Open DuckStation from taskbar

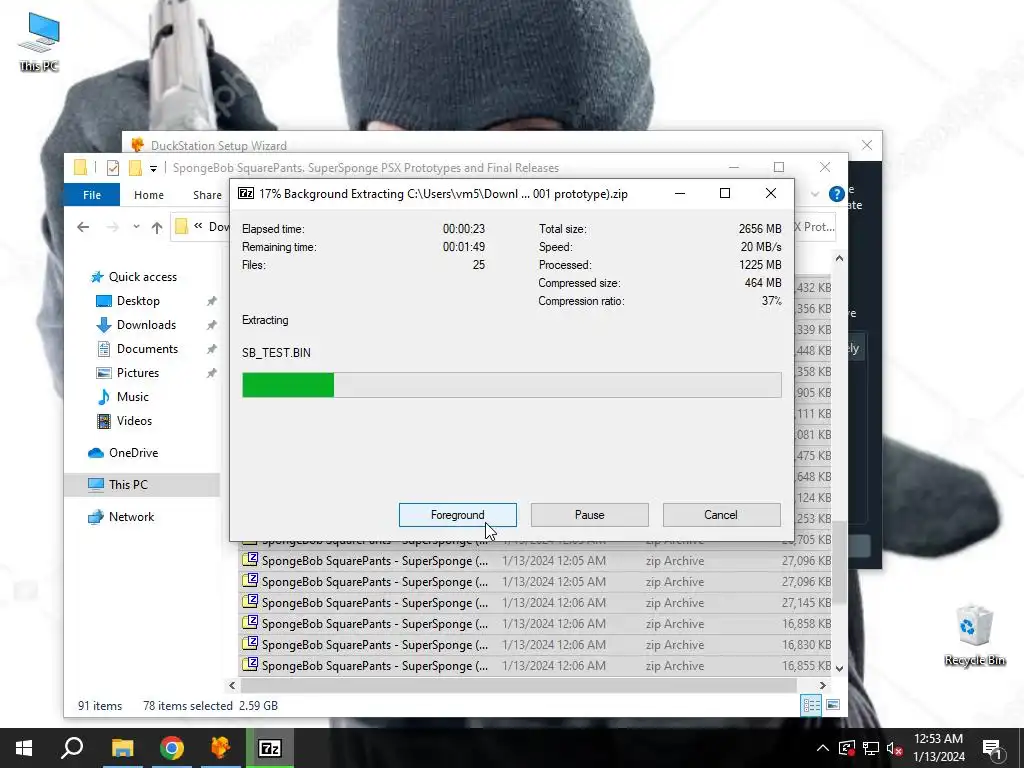pyautogui.click(x=221, y=748)
